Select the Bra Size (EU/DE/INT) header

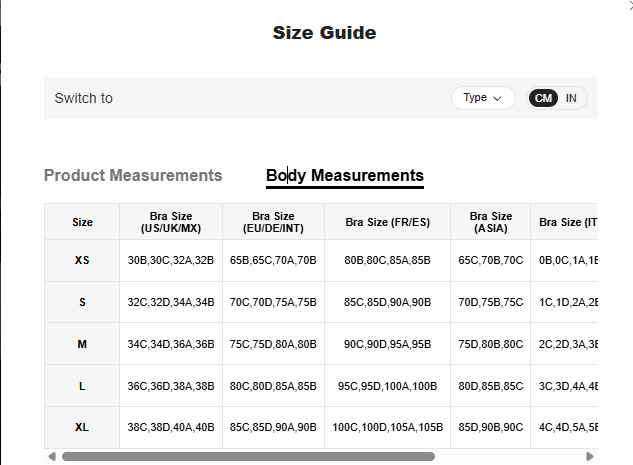[273, 222]
